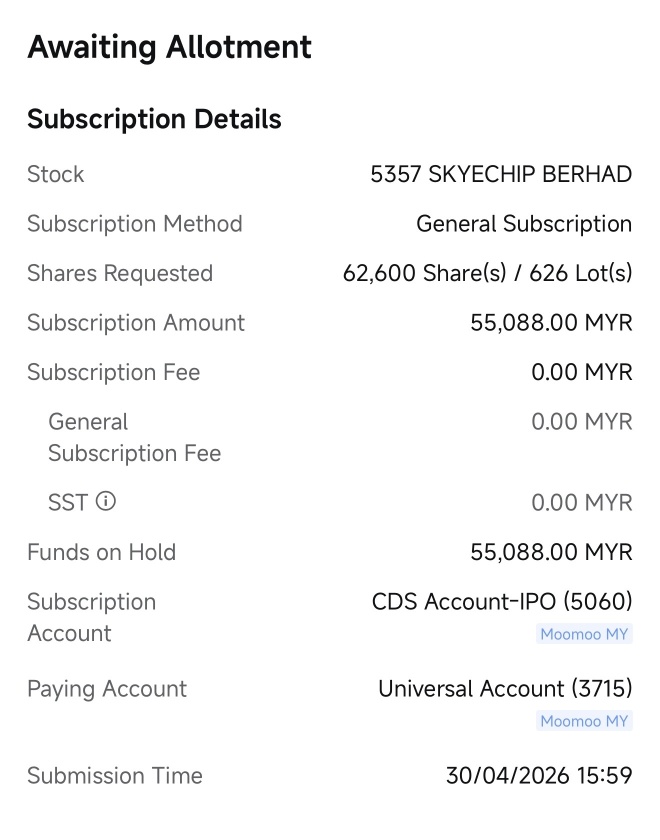Open CDS Account-IPO (5060) account
Screen dimensions: 660x840
click(502, 602)
